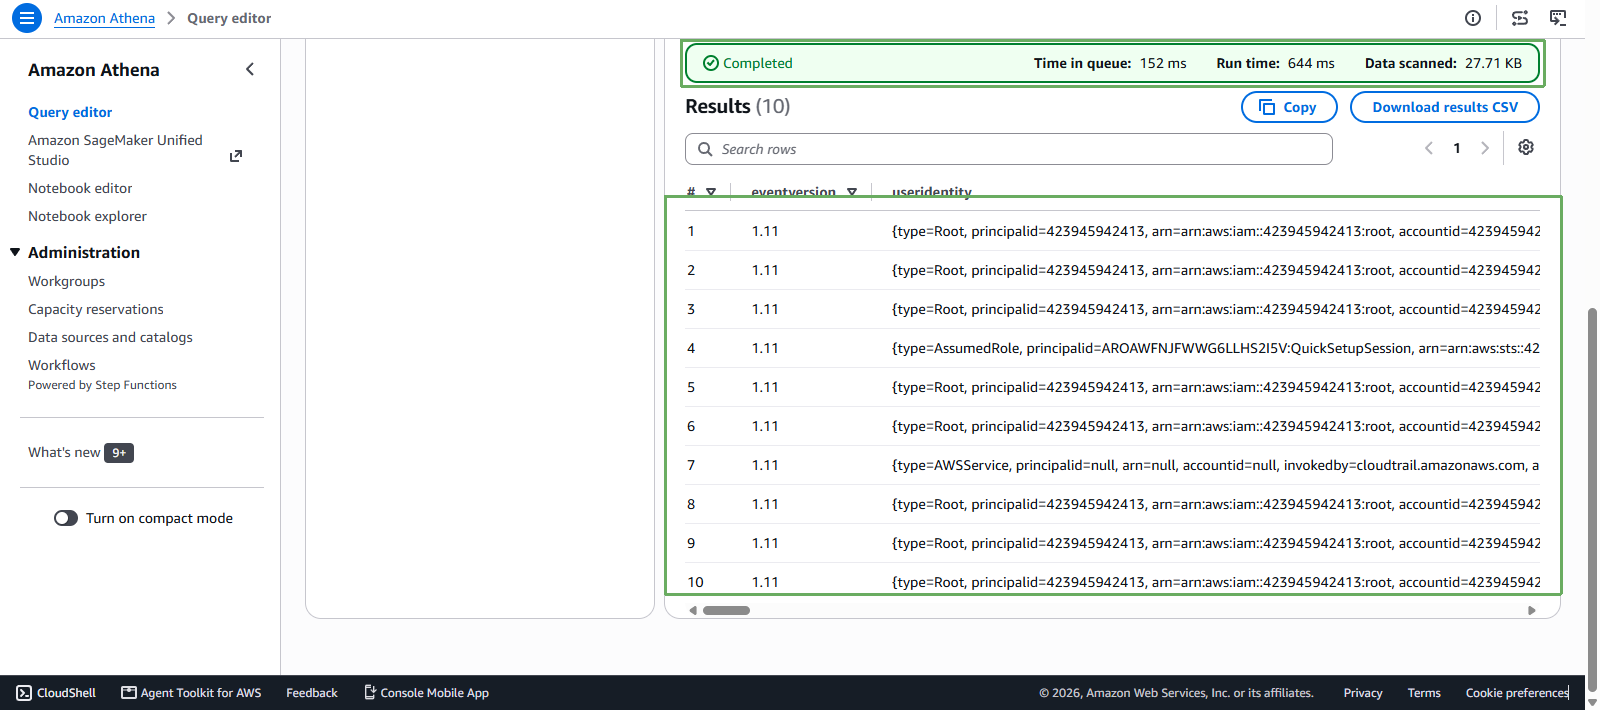This screenshot has height=710, width=1600.
Task: Toggle the compact mode switch
Action: 66,518
